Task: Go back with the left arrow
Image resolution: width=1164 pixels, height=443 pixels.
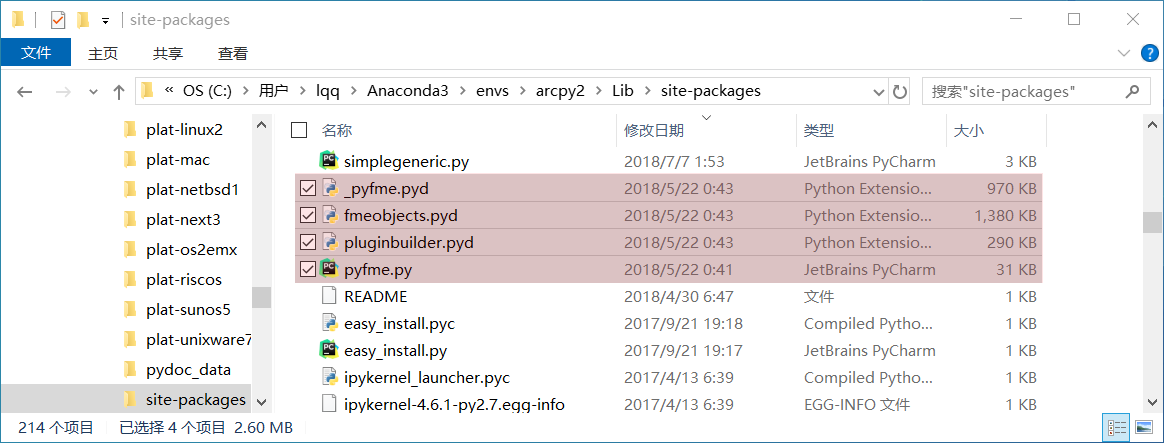Action: 24,92
